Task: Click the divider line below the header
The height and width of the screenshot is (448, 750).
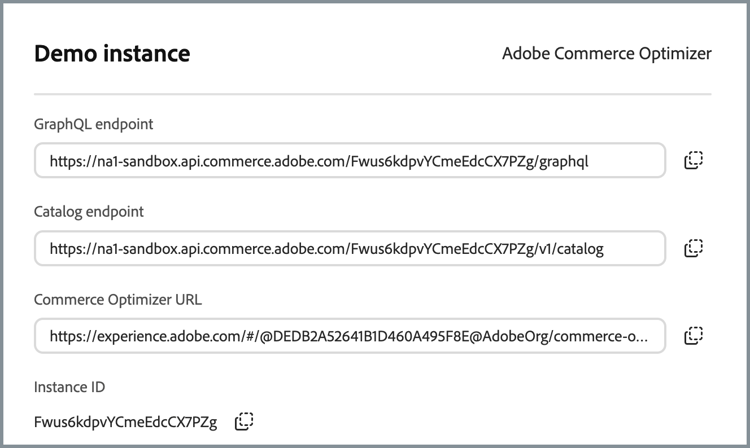Action: coord(372,94)
